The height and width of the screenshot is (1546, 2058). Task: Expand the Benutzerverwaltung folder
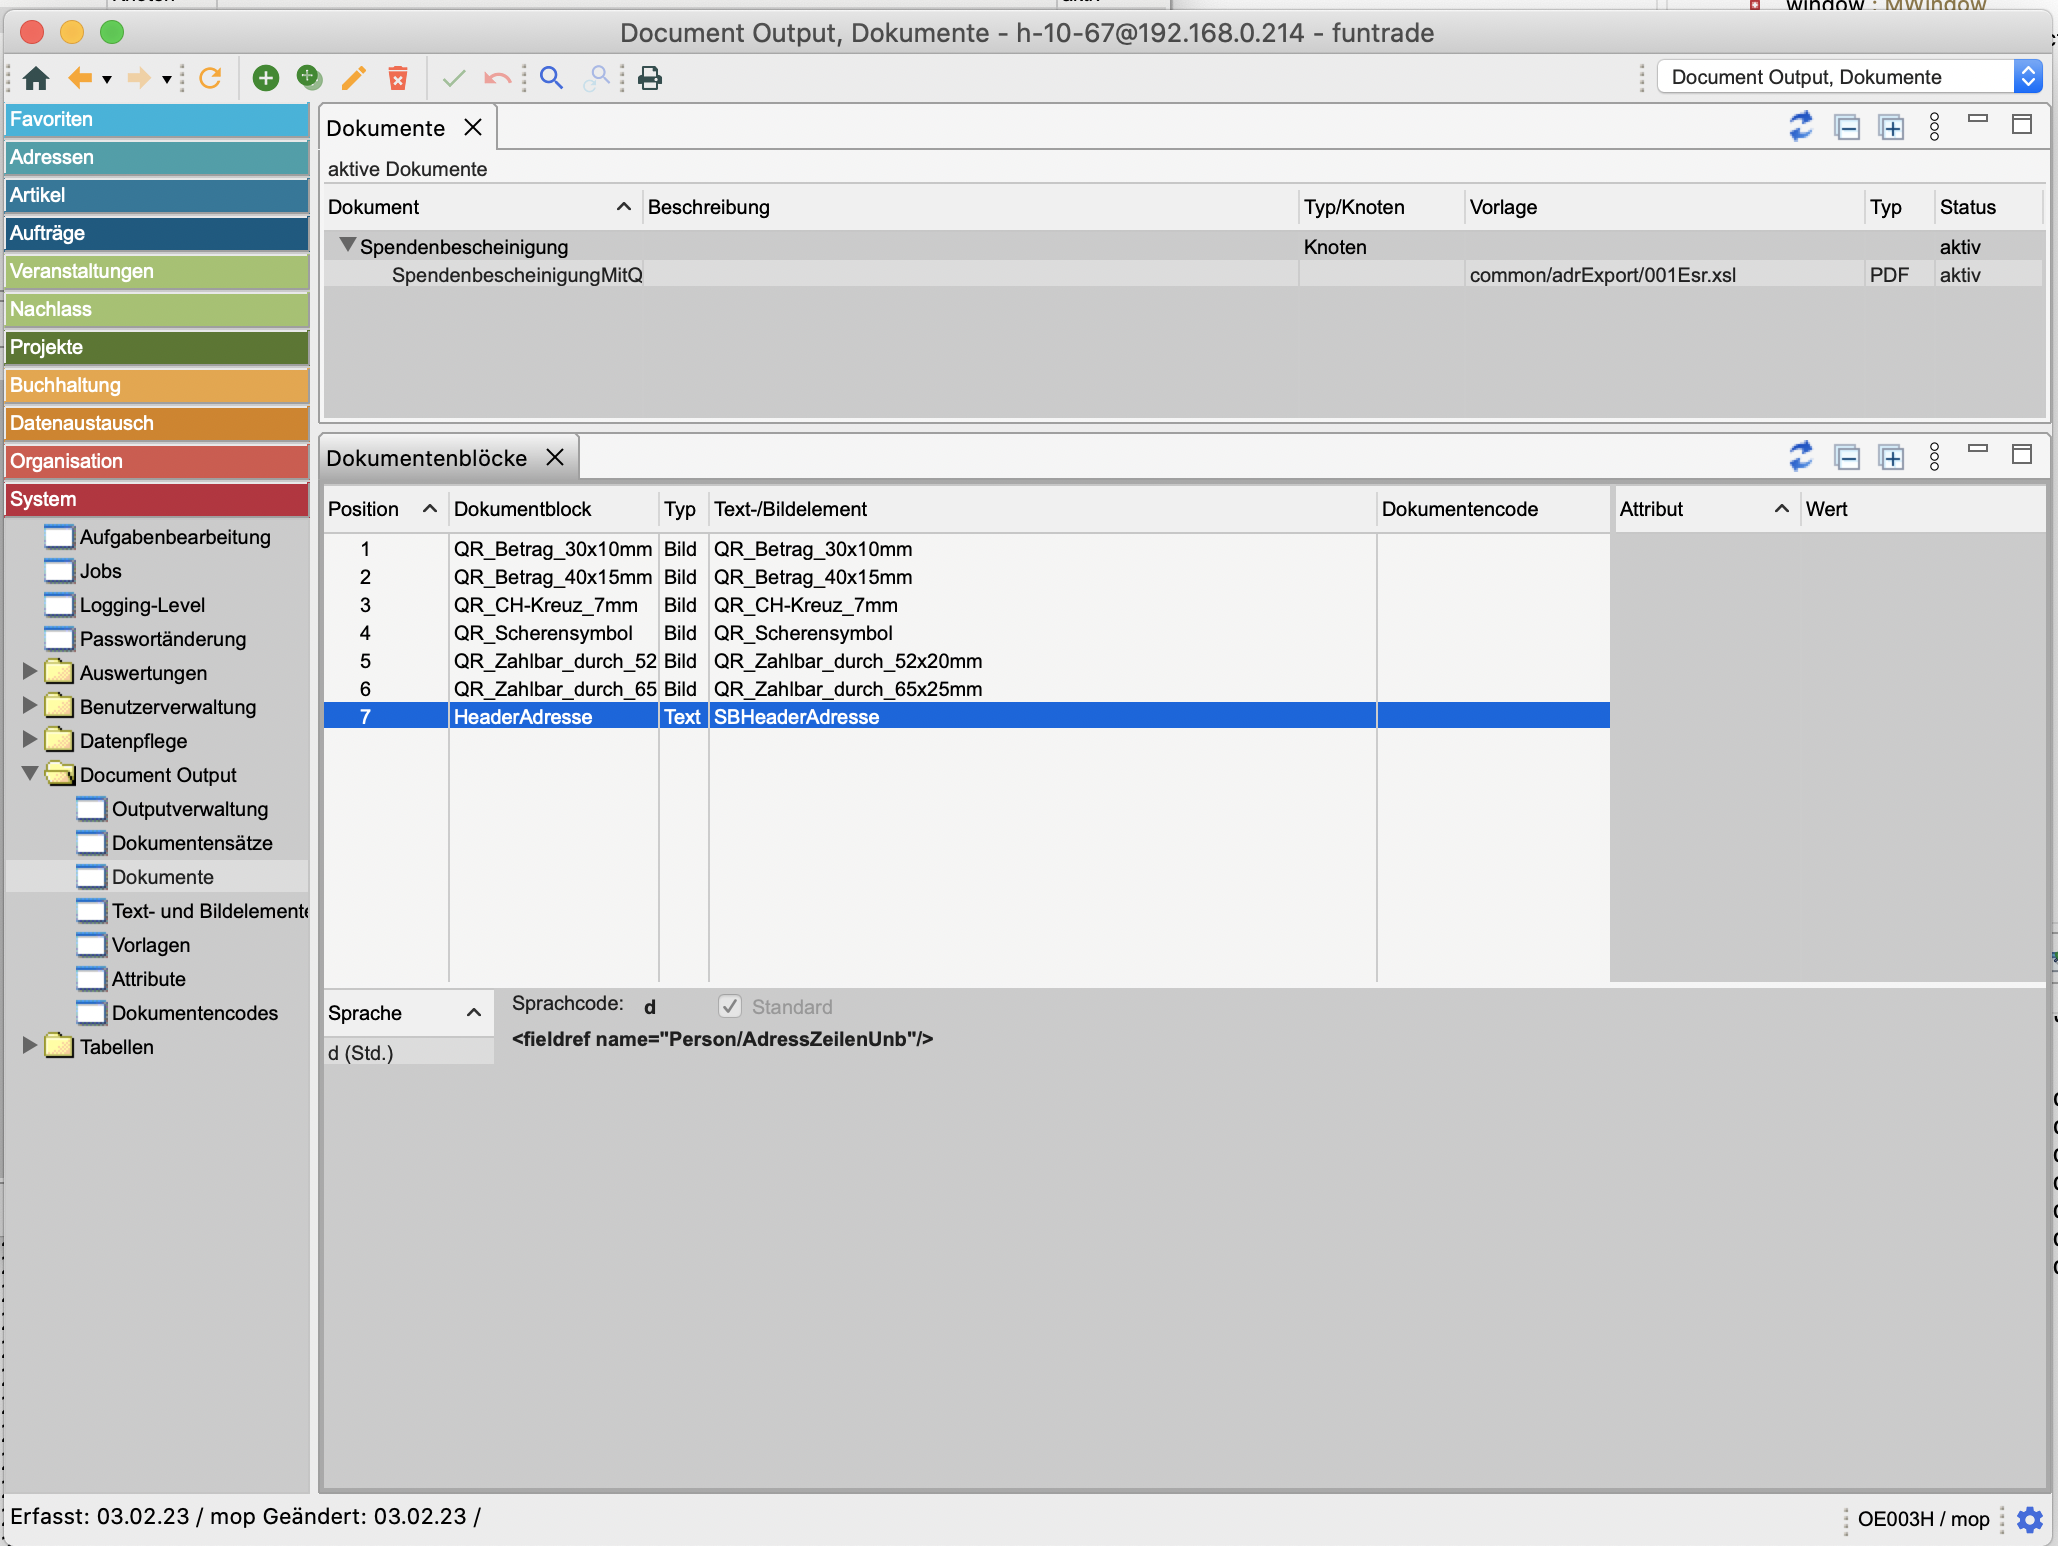(30, 706)
